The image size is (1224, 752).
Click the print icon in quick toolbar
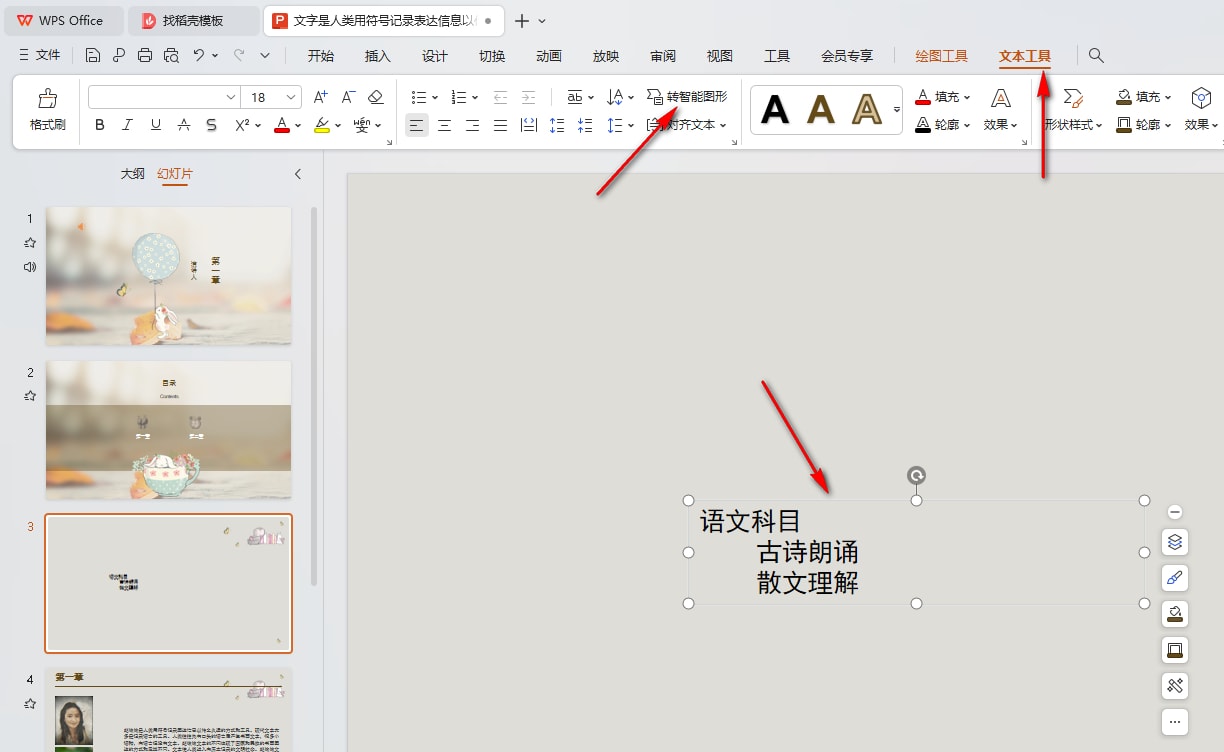tap(145, 56)
